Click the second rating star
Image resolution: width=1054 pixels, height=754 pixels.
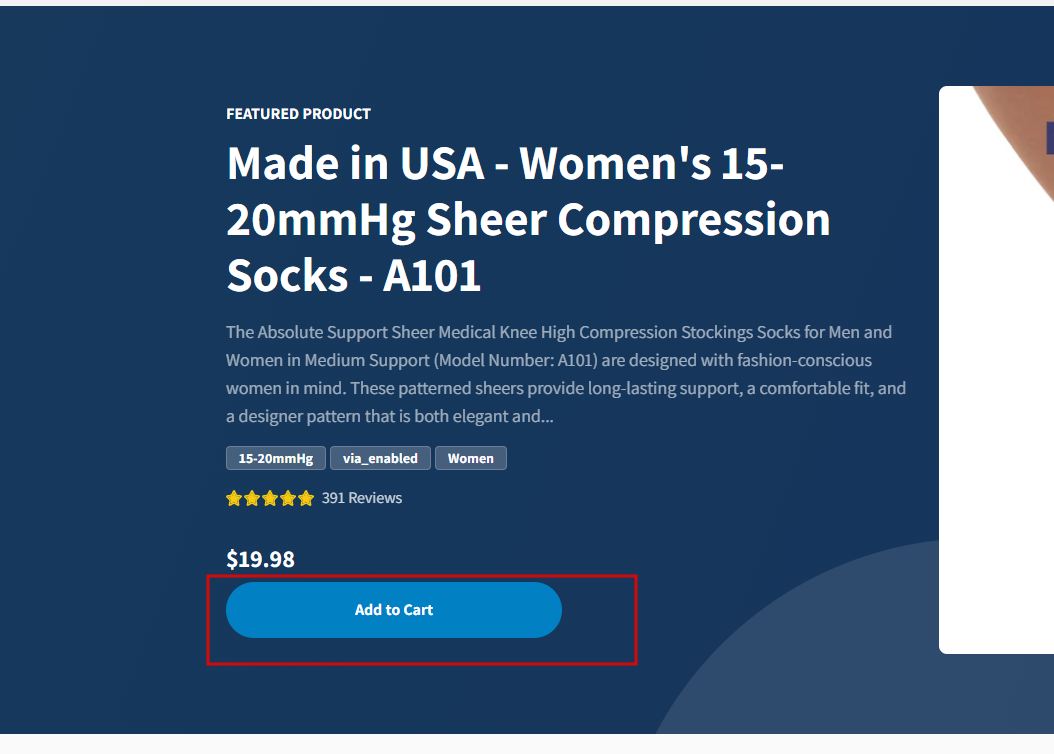click(x=252, y=498)
